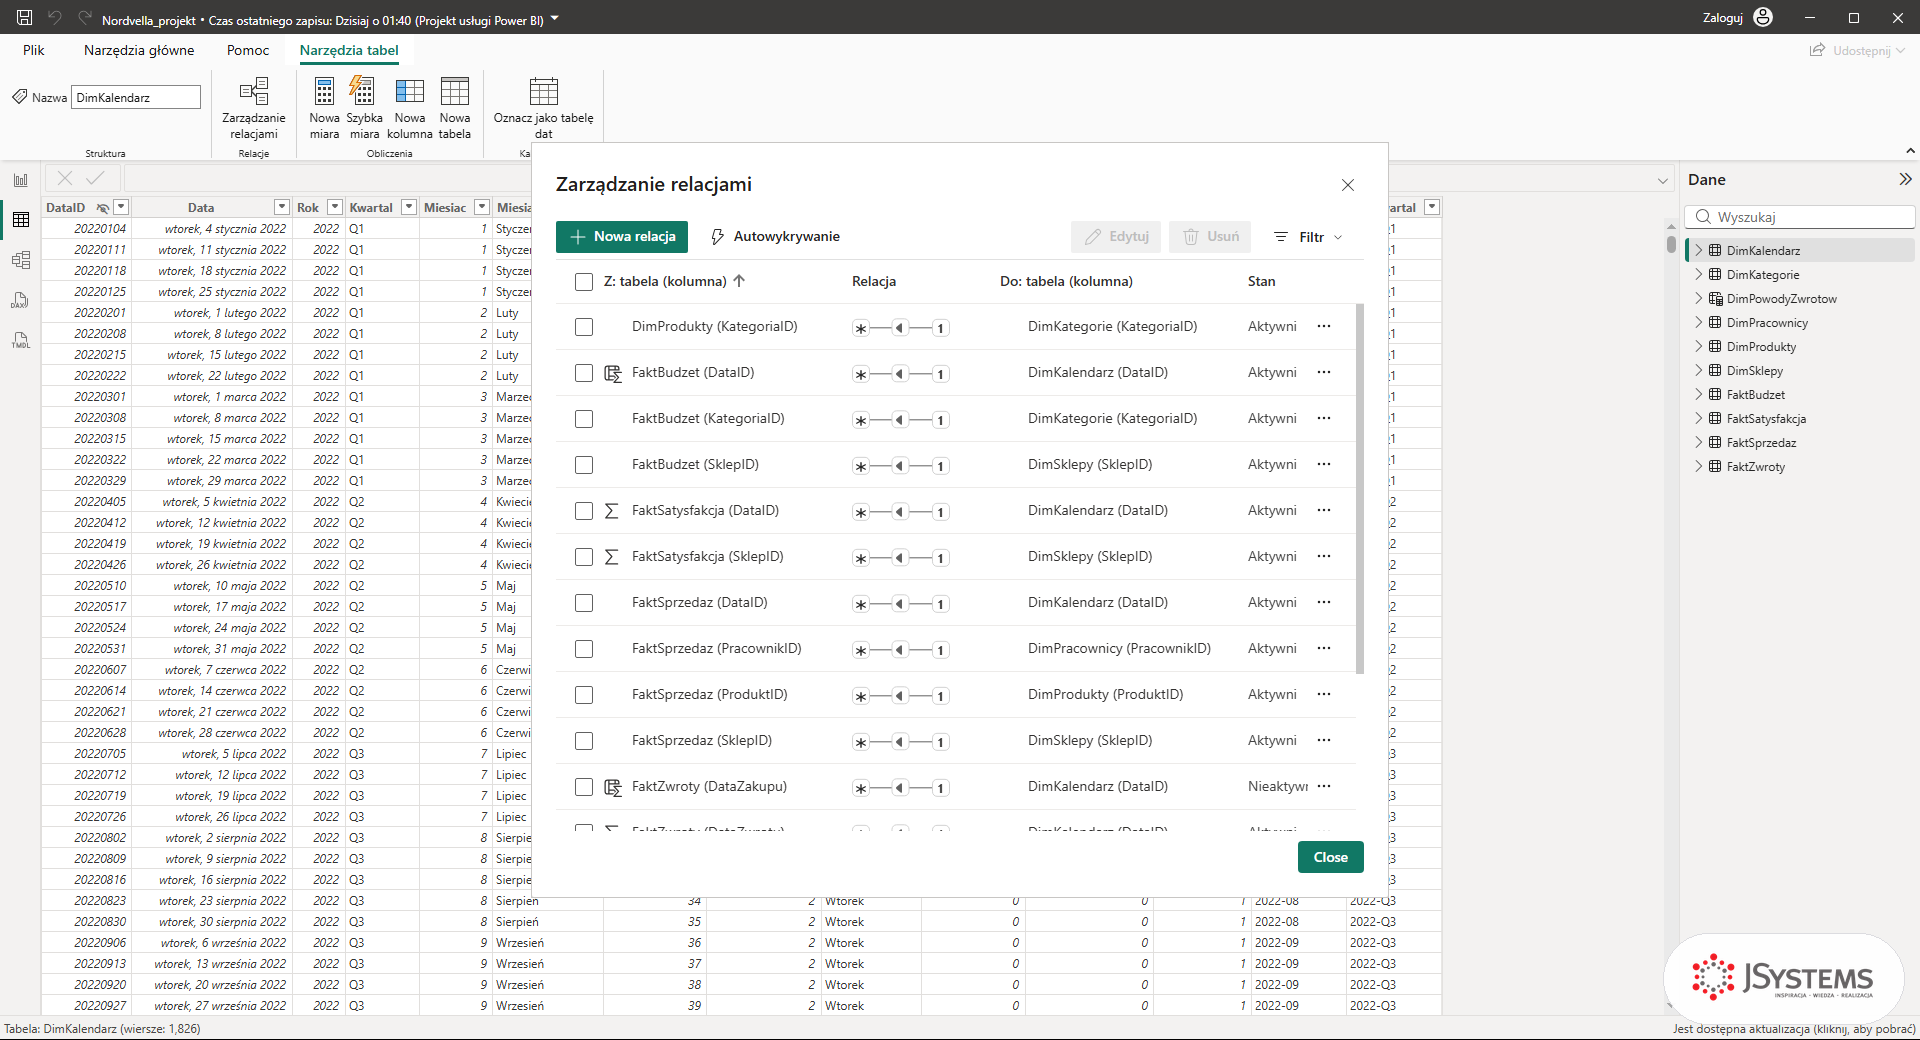Expand the DimSklepy table in Dane pane
Screen dimensions: 1920x1040
[1698, 370]
